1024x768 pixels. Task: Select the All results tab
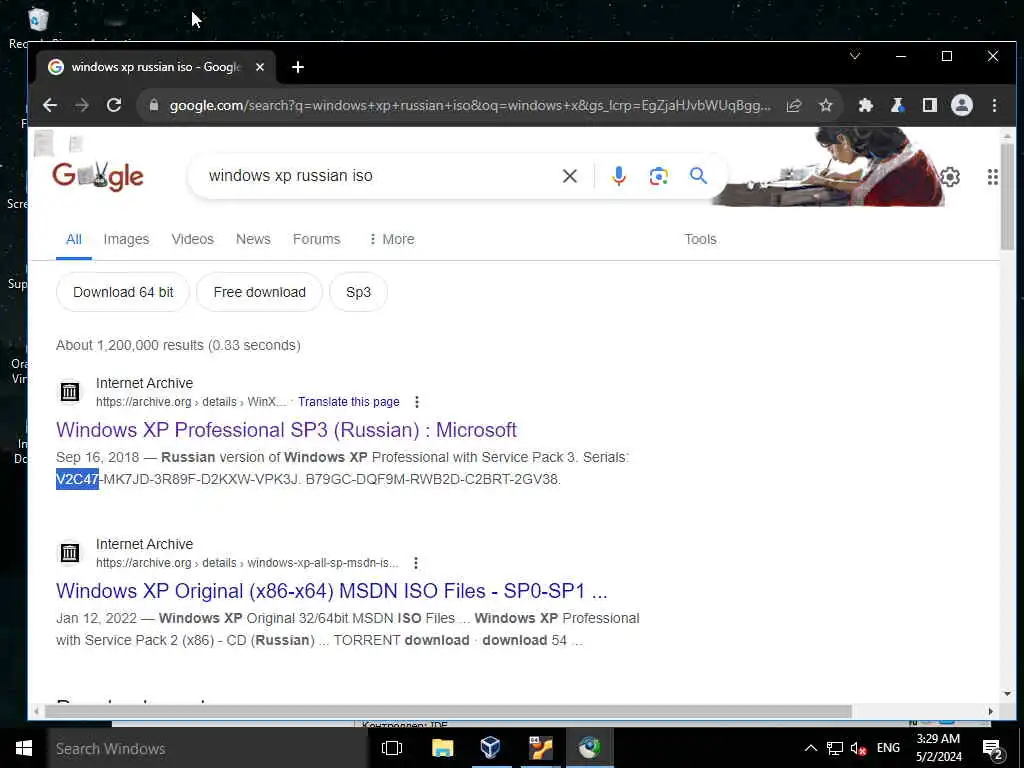point(74,239)
